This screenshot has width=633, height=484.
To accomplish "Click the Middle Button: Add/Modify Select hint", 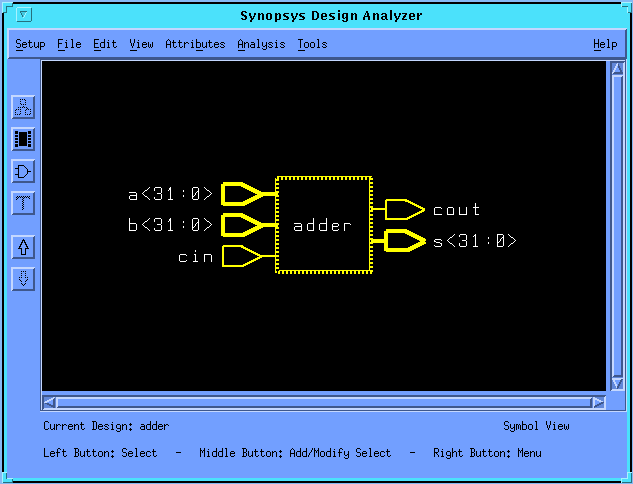I will (x=295, y=453).
